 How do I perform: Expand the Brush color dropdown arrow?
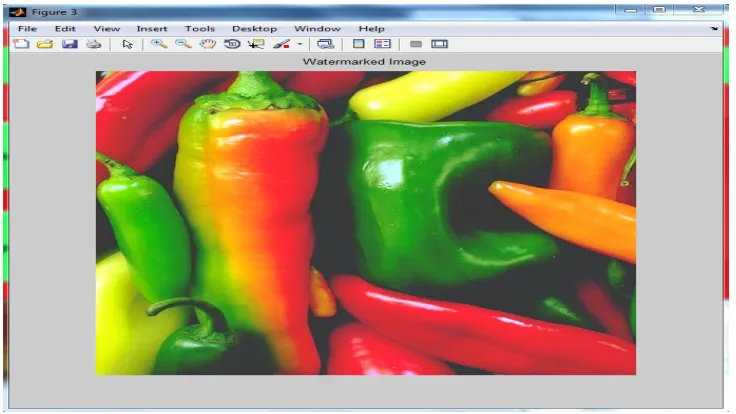point(300,44)
